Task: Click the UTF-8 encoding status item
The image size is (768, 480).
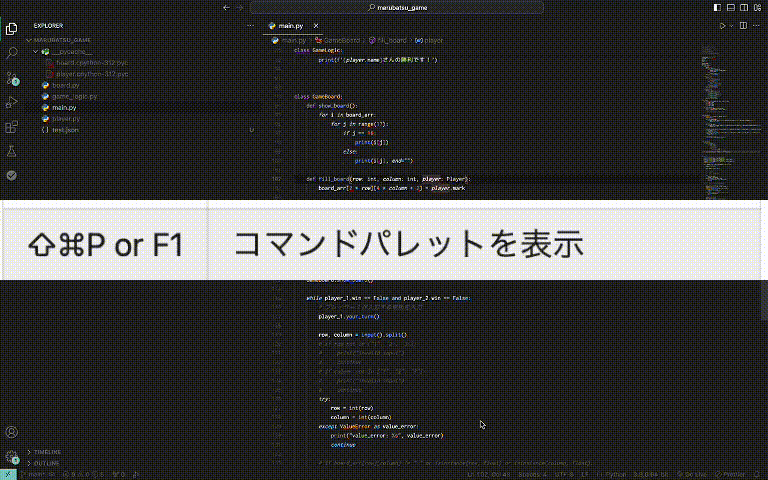Action: (564, 474)
